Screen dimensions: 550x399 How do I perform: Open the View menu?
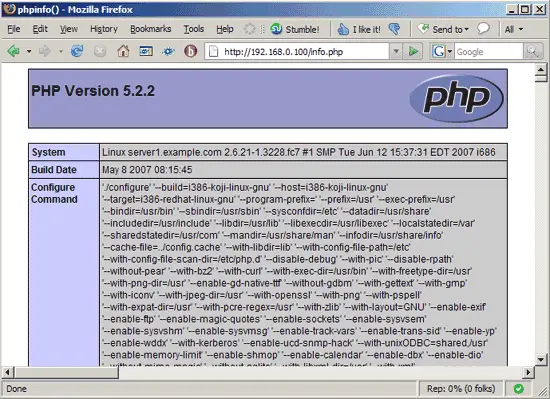coord(69,29)
